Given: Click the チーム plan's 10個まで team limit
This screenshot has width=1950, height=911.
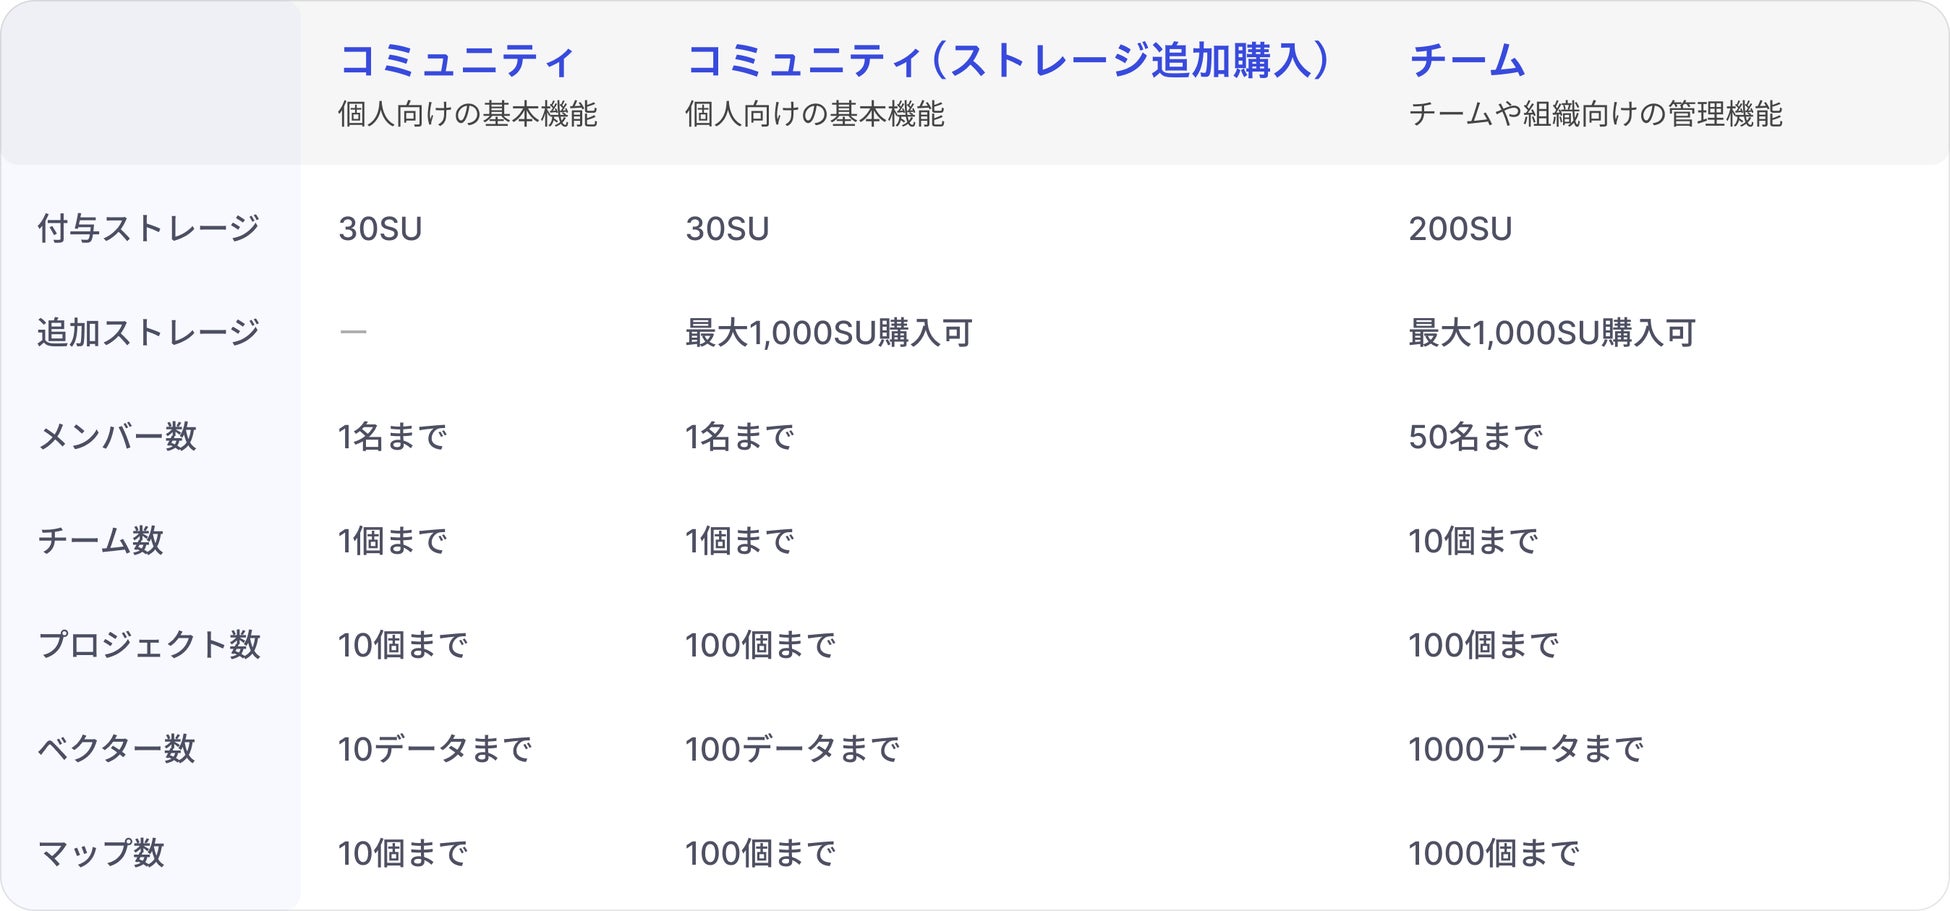Looking at the screenshot, I should [1473, 541].
